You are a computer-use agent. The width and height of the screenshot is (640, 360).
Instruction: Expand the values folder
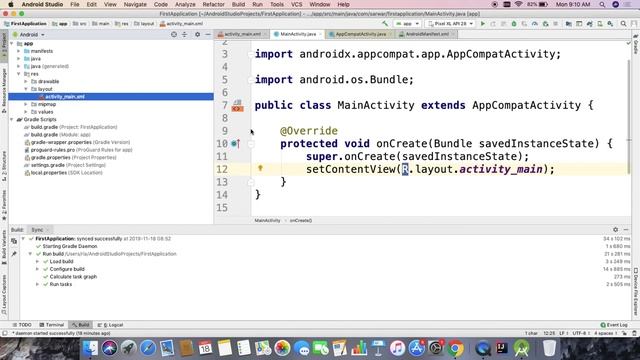coord(26,112)
